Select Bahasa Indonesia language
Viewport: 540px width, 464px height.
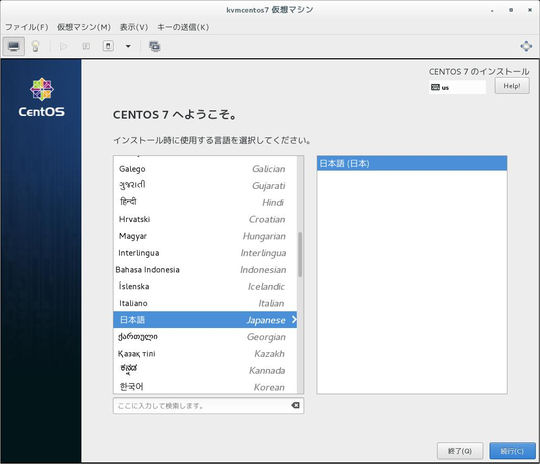pos(205,270)
